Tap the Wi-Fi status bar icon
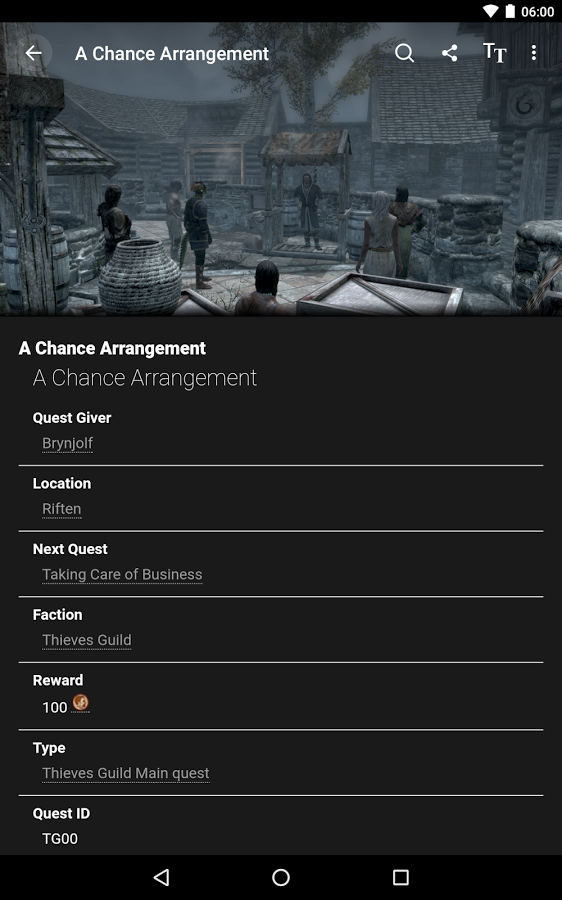This screenshot has height=900, width=562. (x=490, y=11)
